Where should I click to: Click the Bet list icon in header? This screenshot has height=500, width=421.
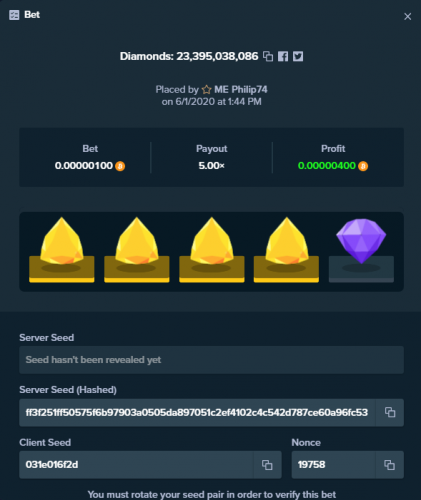click(x=14, y=15)
